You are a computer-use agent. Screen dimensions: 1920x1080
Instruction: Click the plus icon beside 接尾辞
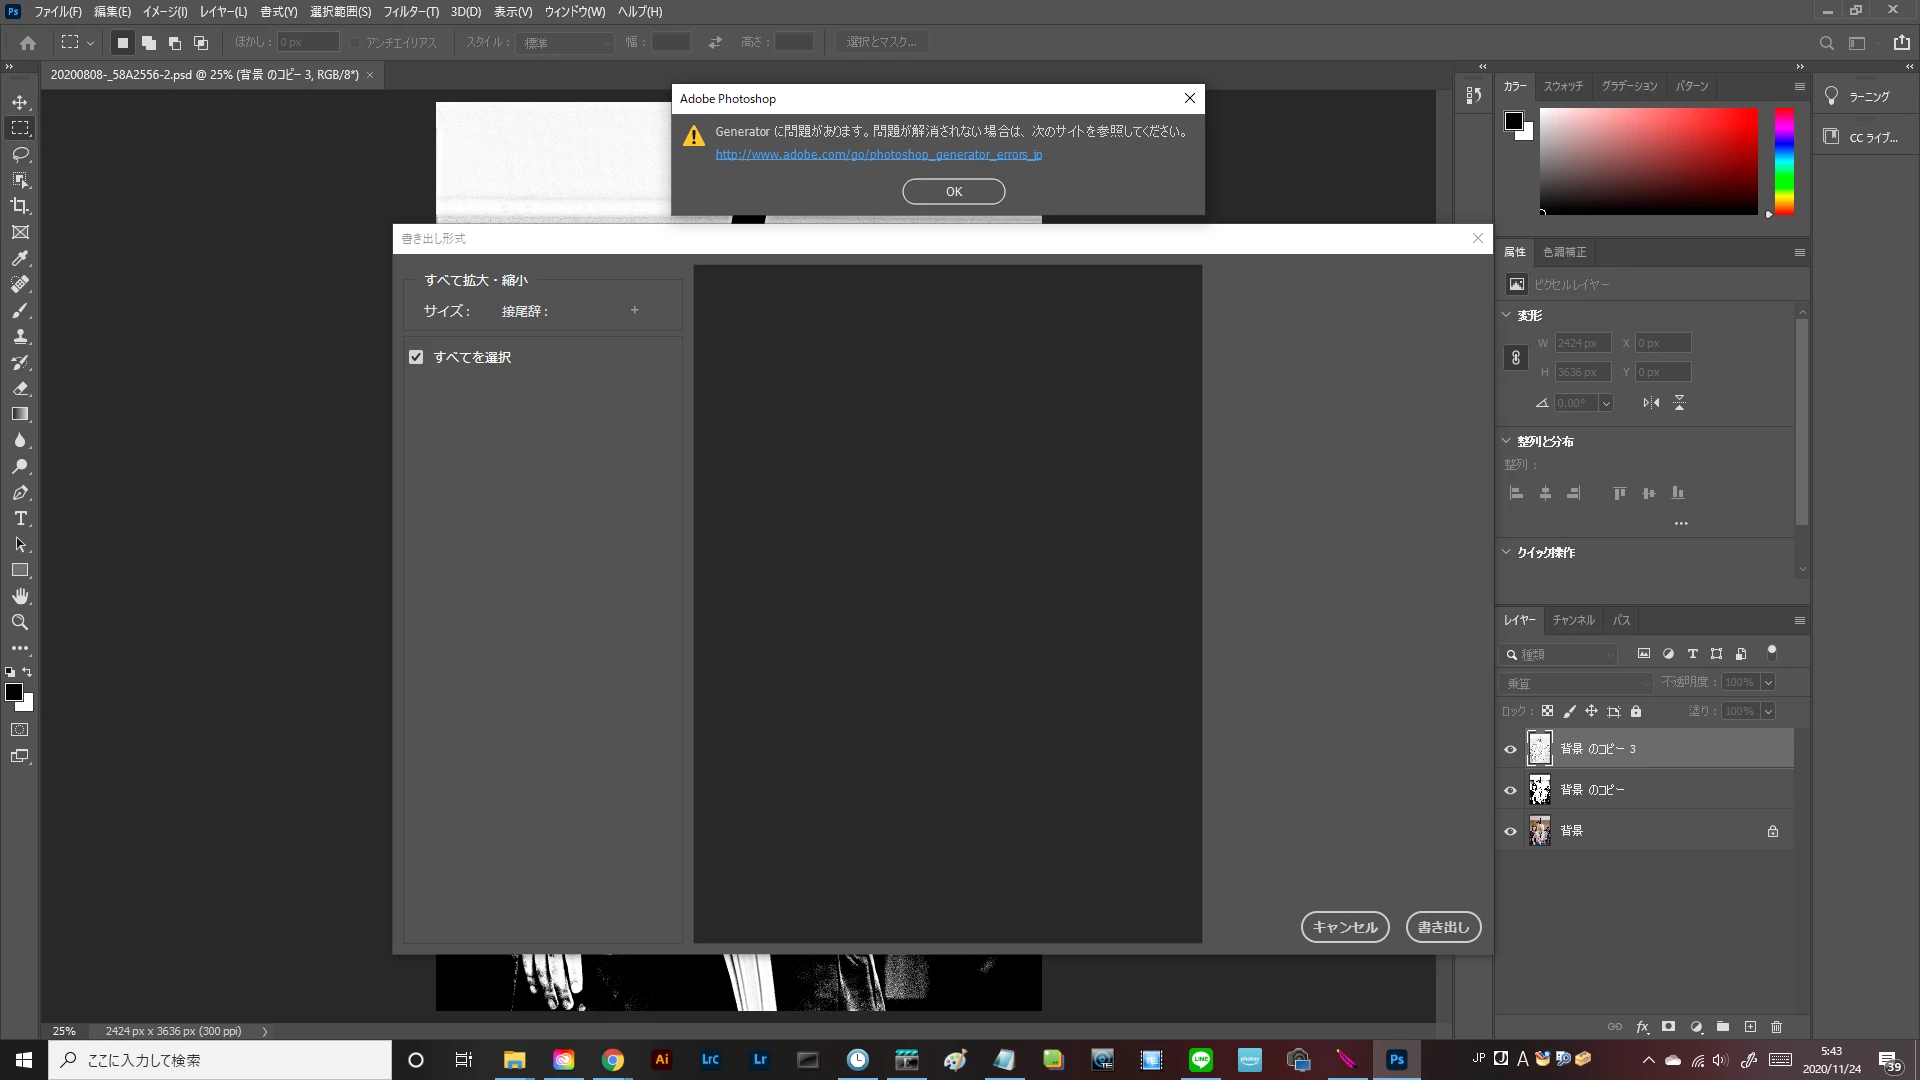point(634,310)
